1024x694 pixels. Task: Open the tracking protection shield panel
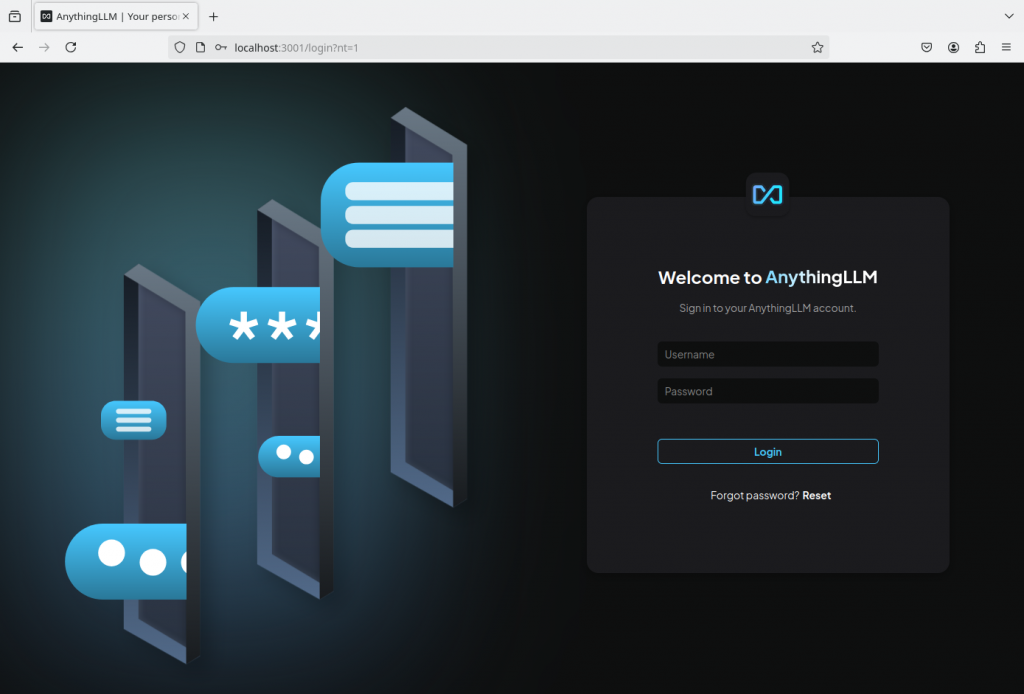point(180,47)
